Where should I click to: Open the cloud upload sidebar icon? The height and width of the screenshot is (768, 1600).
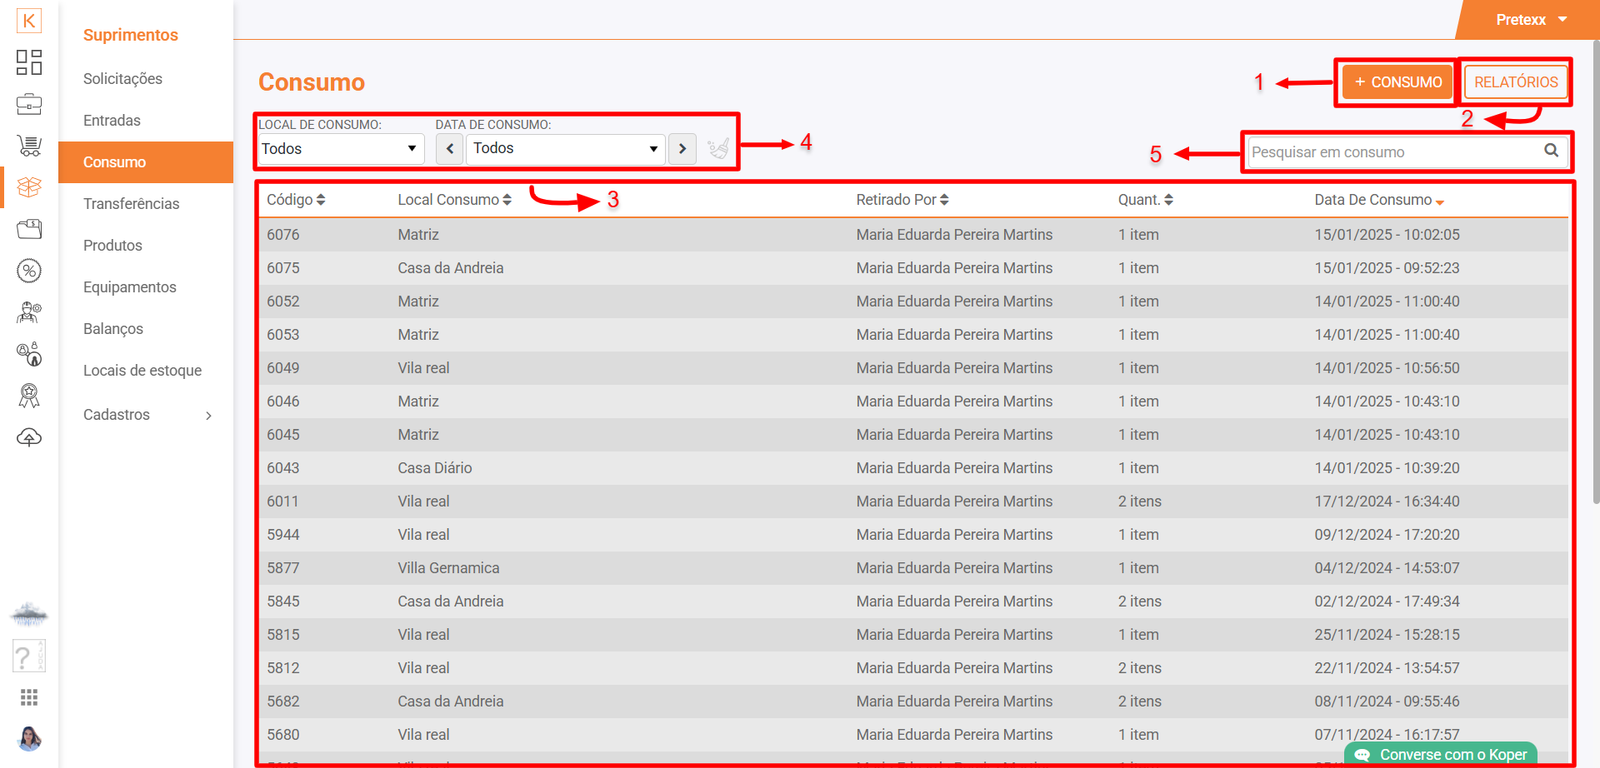pos(29,438)
